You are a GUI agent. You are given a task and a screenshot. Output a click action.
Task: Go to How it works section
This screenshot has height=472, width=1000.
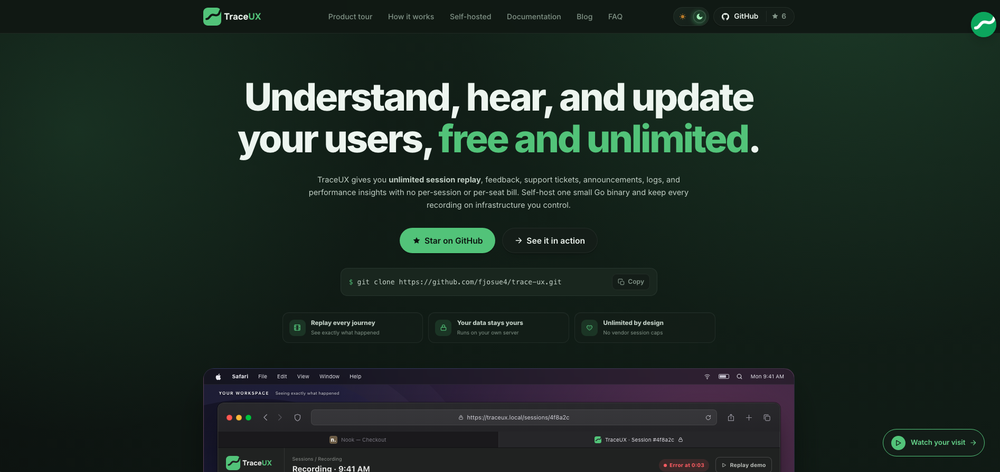pos(411,17)
